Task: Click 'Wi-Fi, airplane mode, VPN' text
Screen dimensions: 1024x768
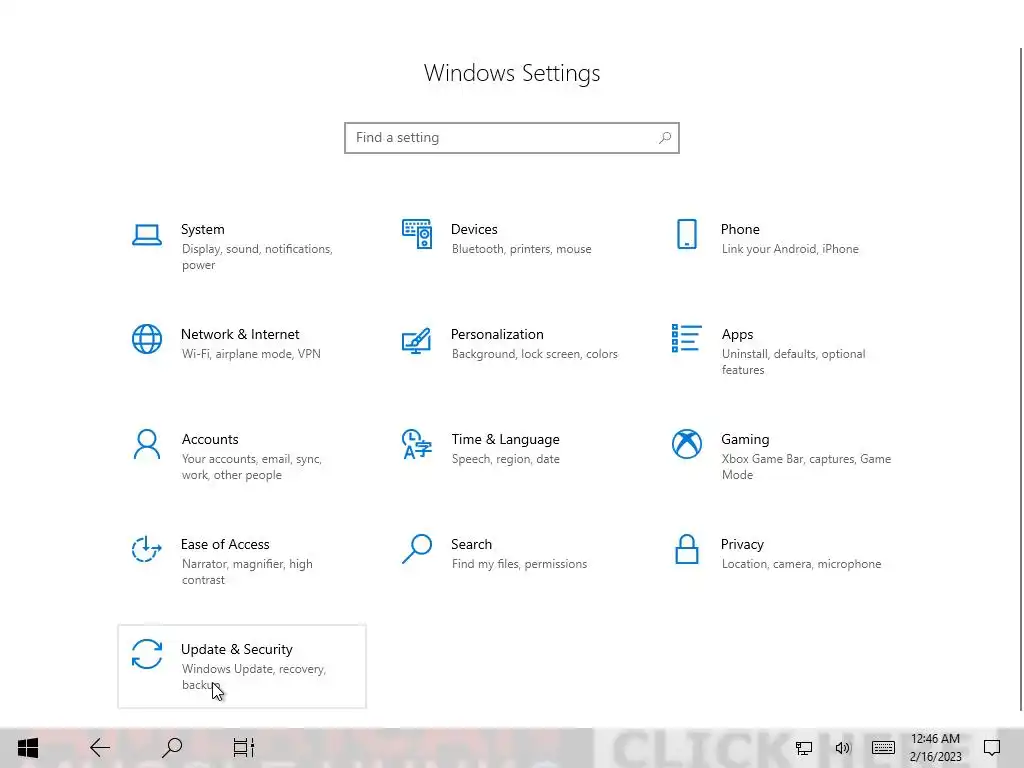Action: coord(251,354)
